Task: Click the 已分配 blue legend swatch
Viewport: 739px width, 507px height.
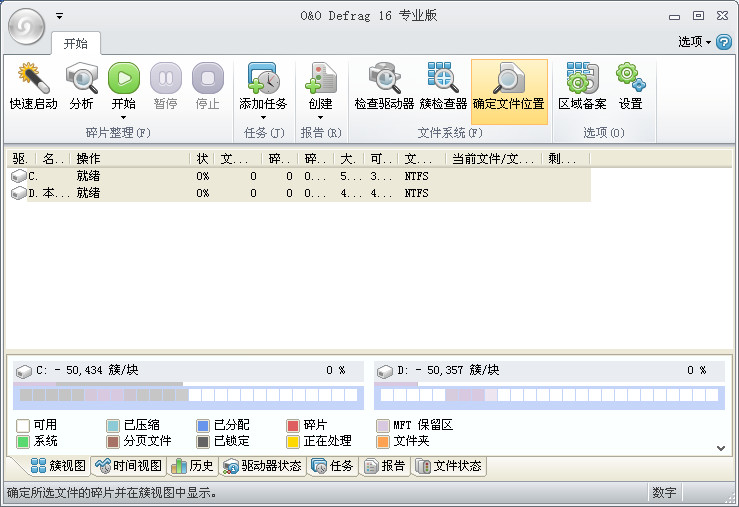Action: tap(203, 426)
